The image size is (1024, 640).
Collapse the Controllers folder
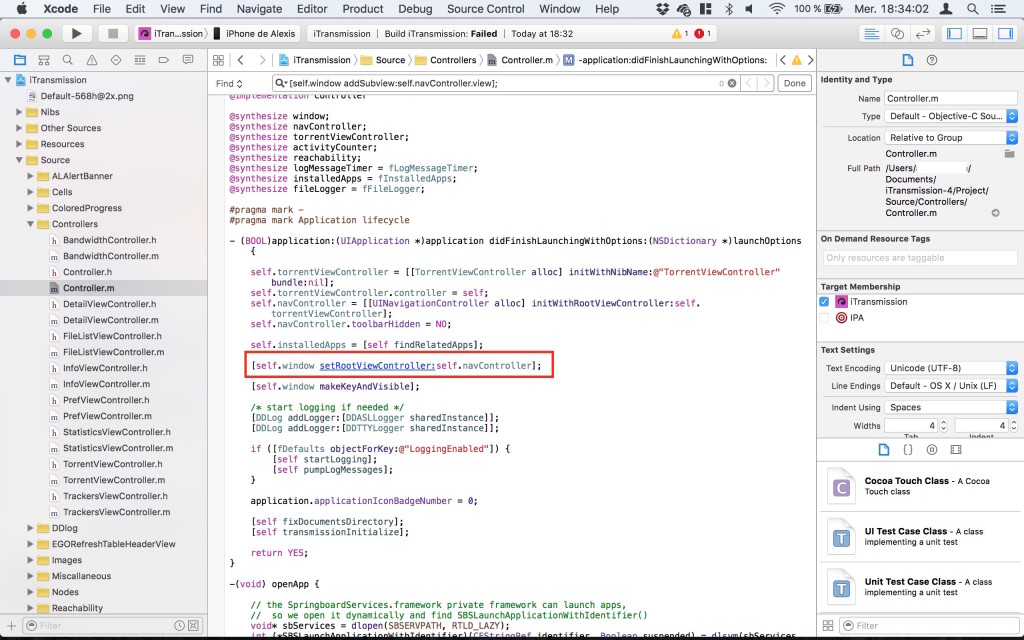pos(31,224)
